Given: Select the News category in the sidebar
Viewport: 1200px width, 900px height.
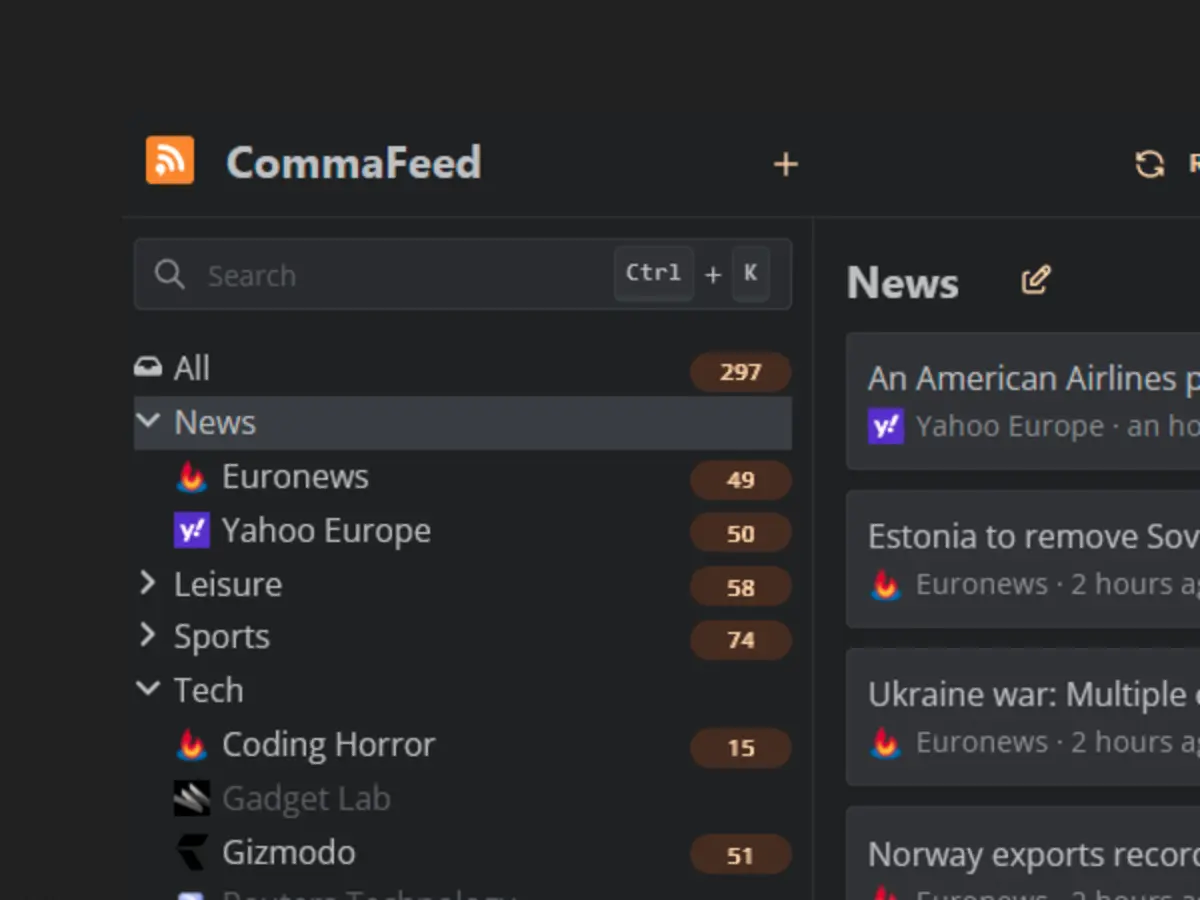Looking at the screenshot, I should point(213,422).
